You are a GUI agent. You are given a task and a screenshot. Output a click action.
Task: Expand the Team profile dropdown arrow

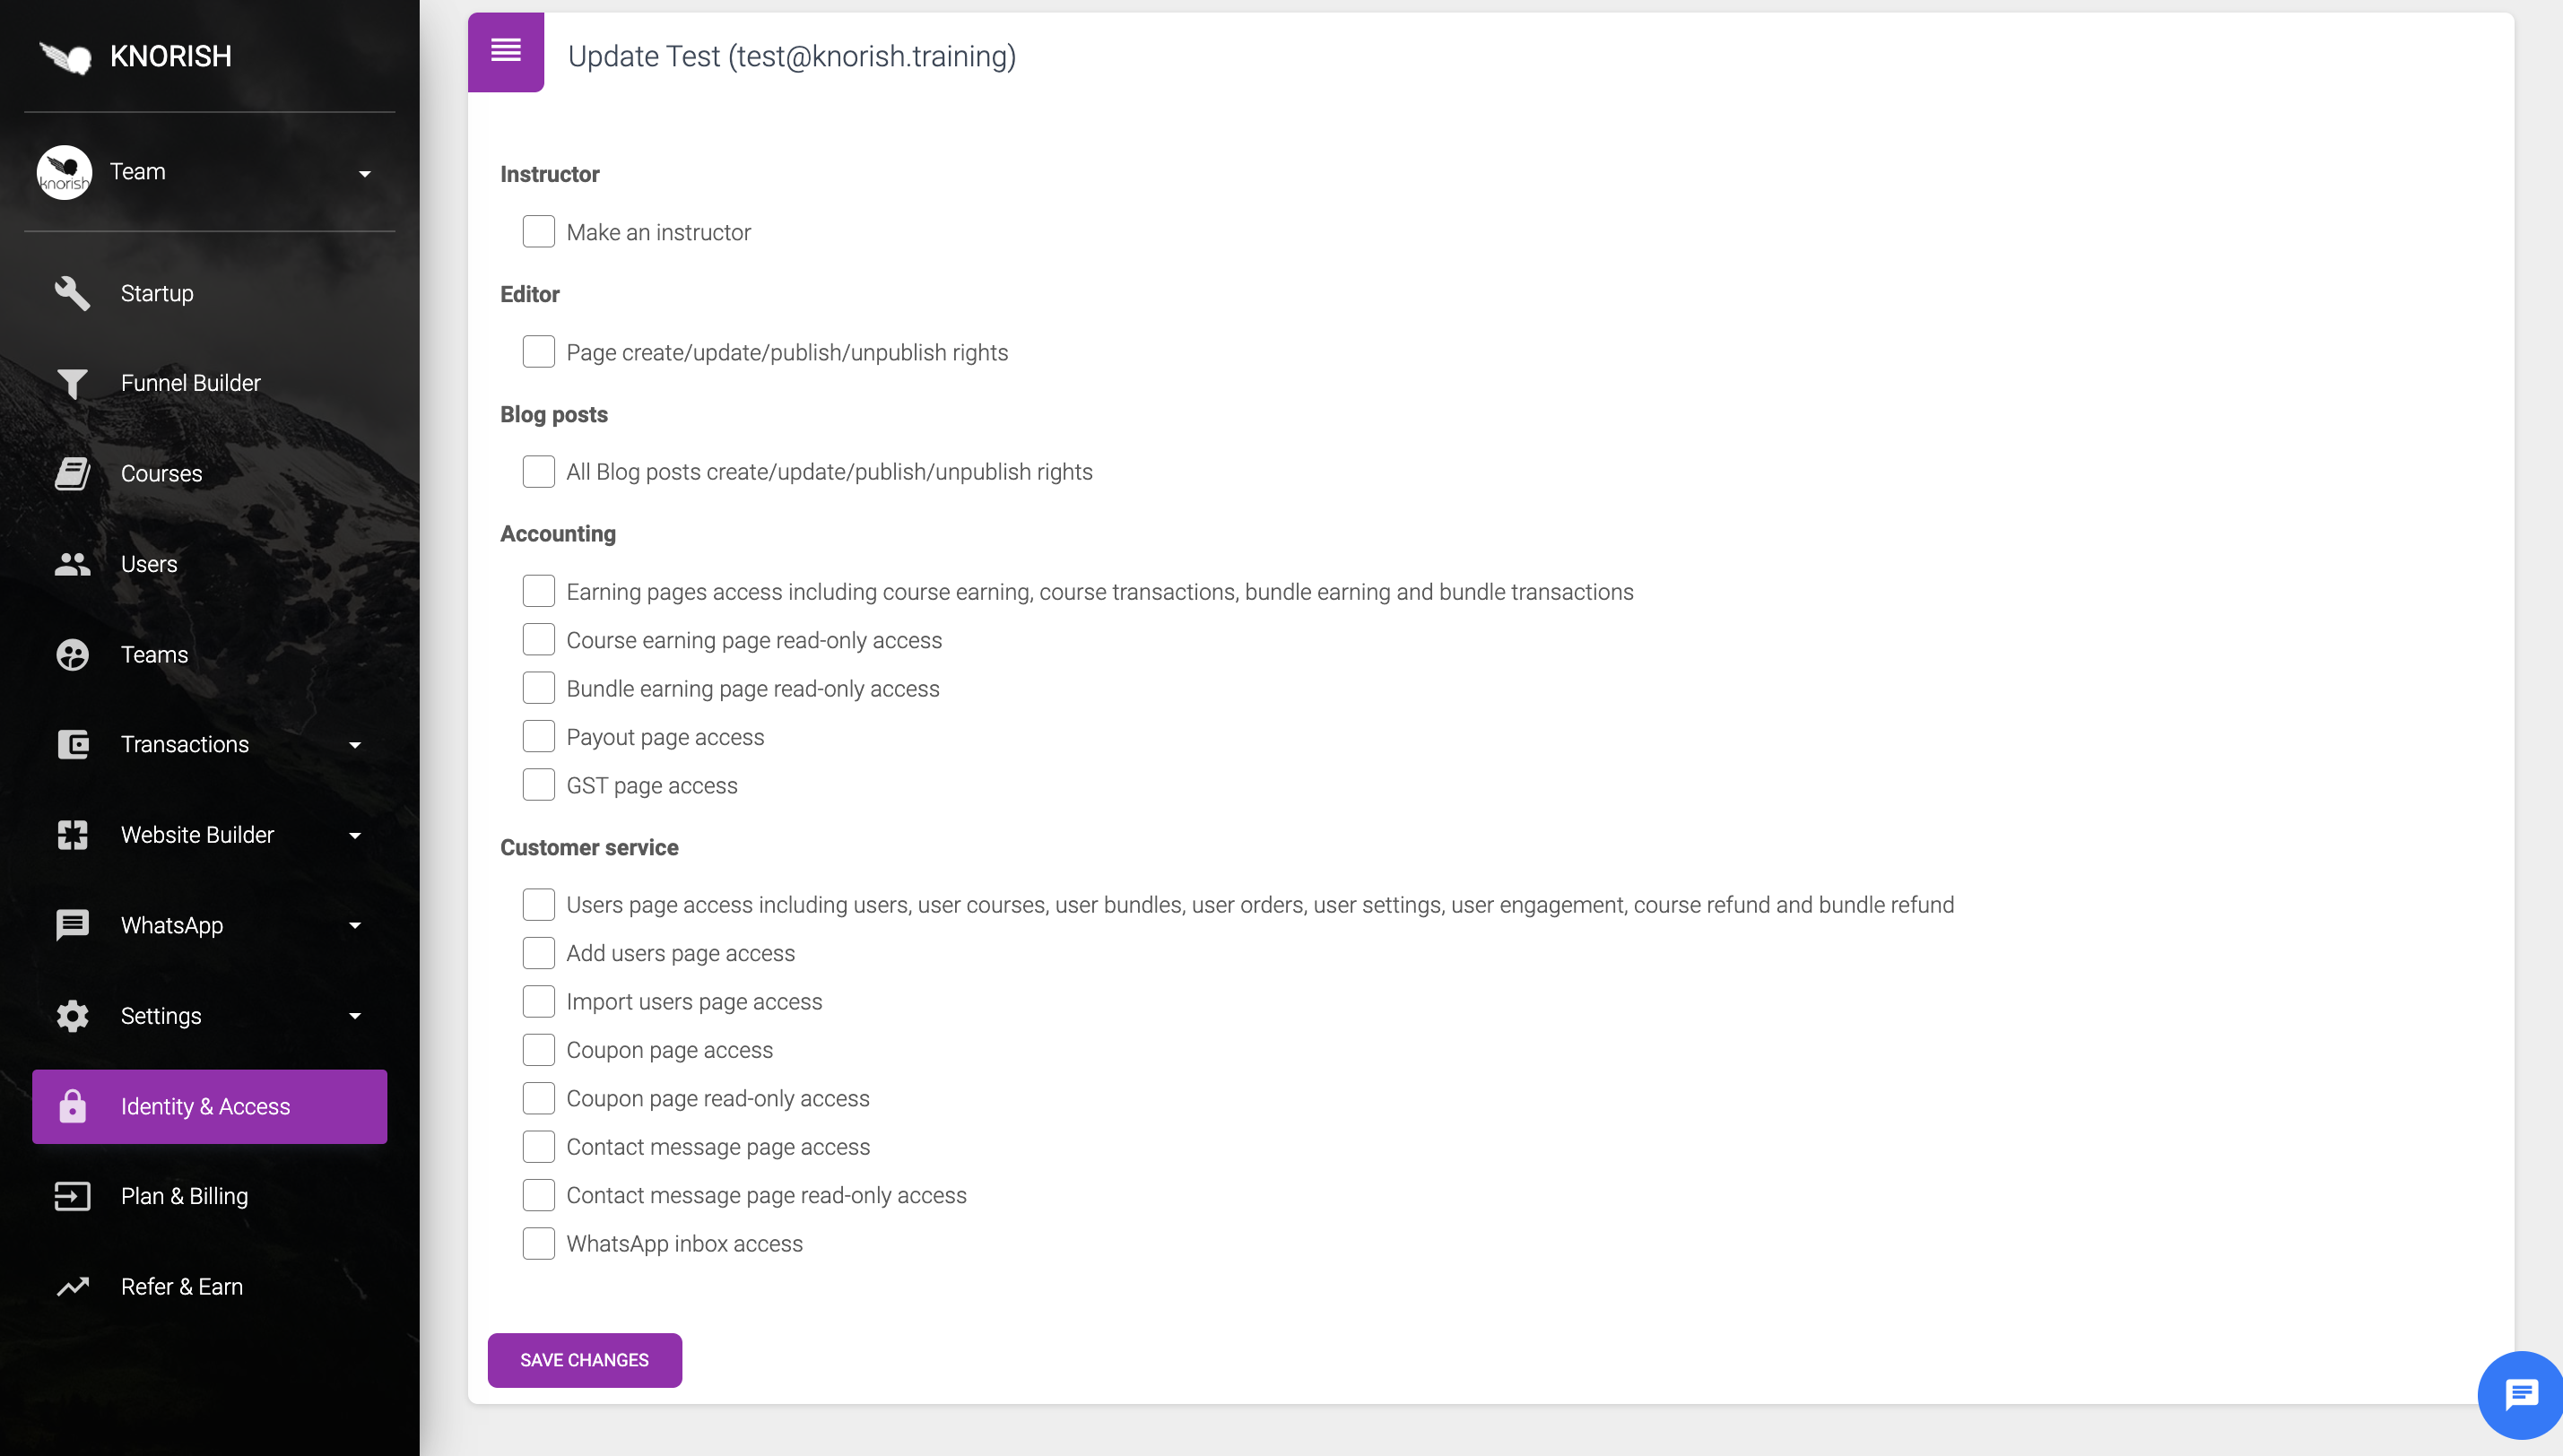[365, 174]
